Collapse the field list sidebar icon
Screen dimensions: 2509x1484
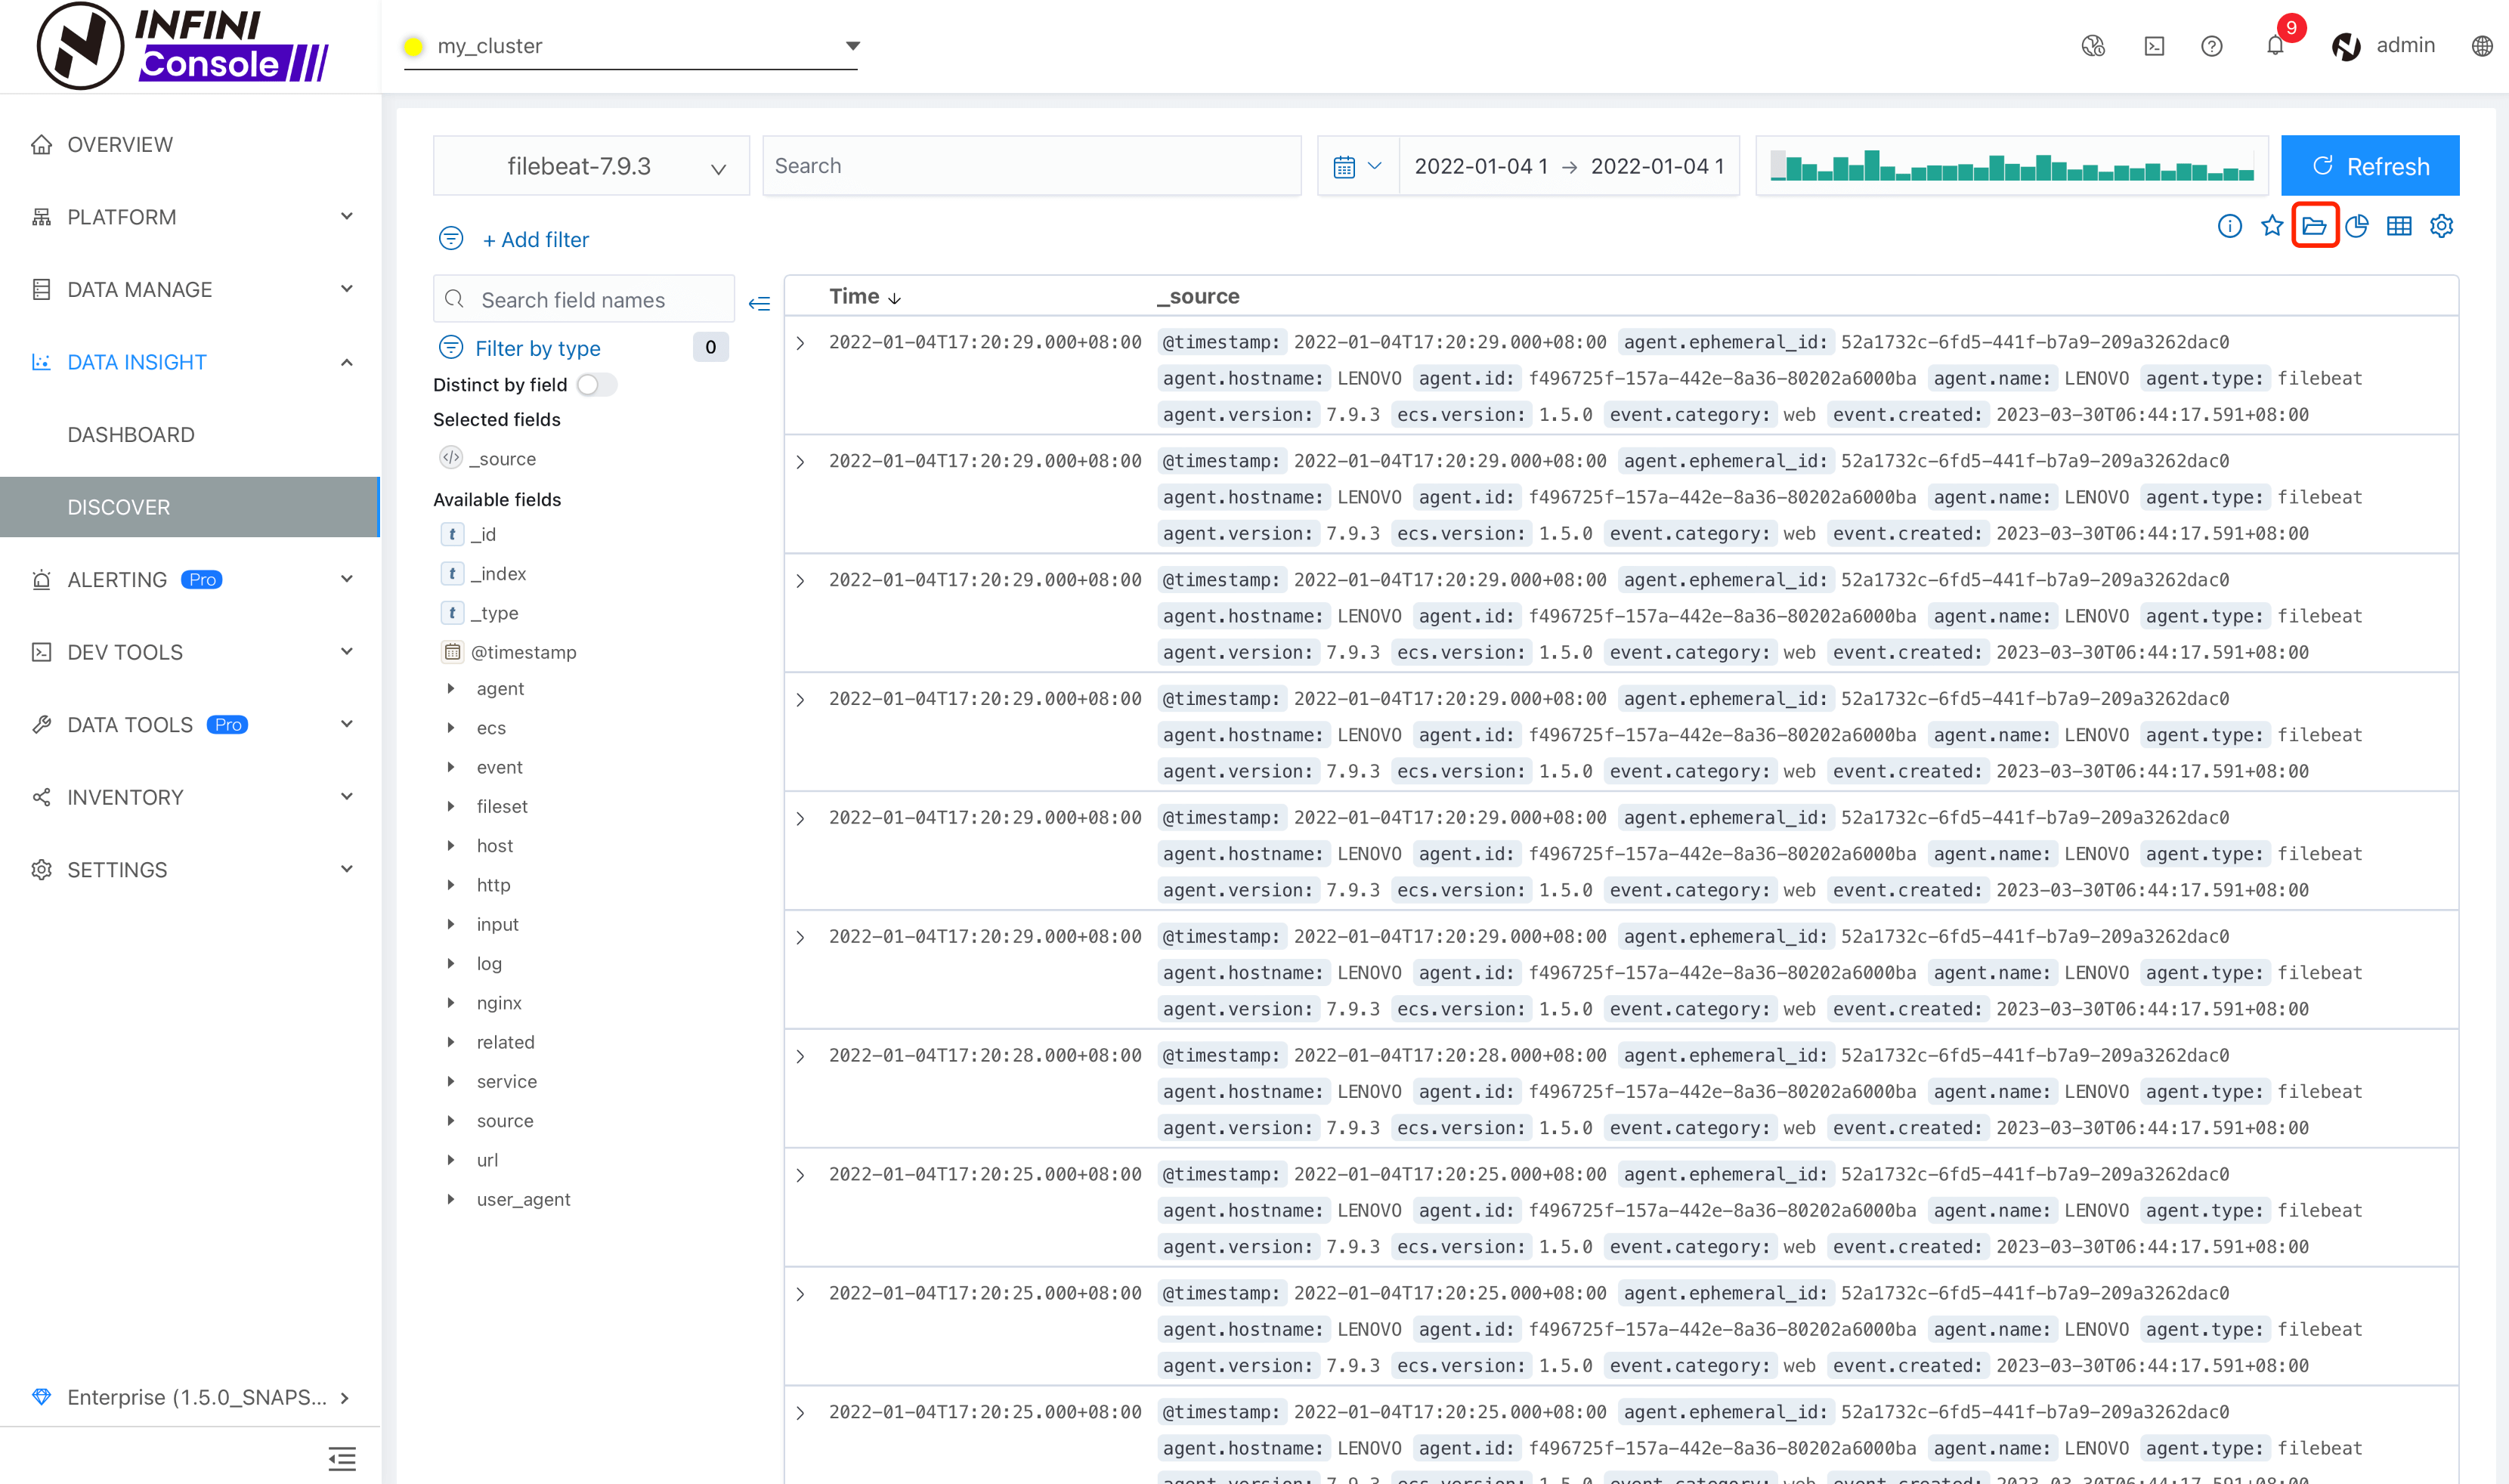(x=759, y=303)
